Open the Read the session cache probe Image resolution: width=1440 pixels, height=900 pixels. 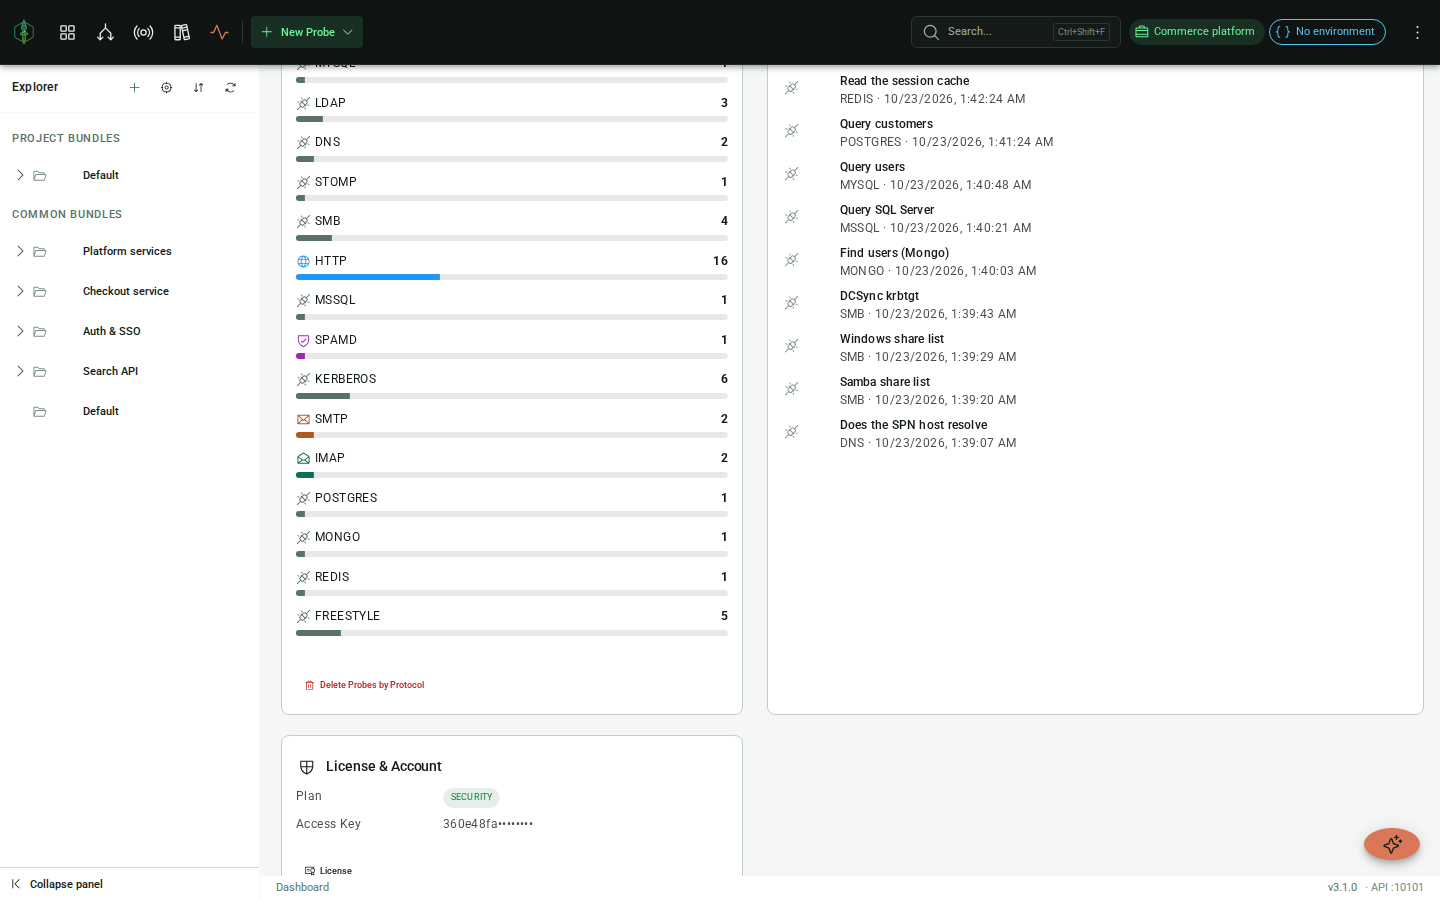pyautogui.click(x=1095, y=90)
